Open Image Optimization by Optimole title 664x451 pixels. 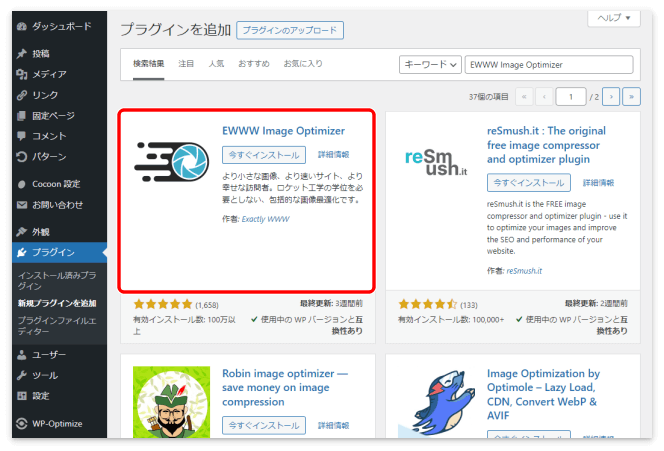click(543, 394)
